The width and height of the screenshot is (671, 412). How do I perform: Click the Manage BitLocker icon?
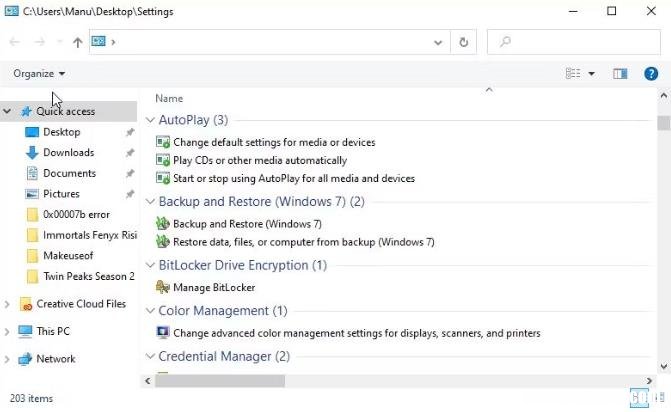pos(163,287)
